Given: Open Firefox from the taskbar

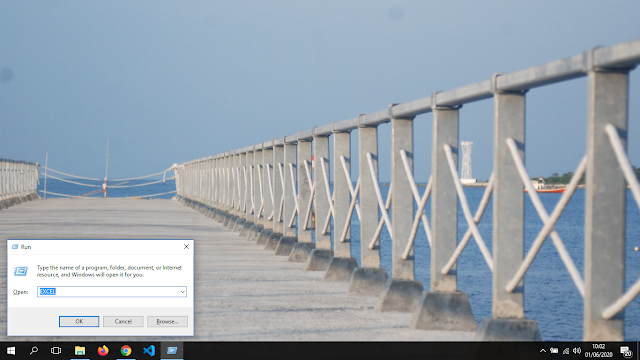Looking at the screenshot, I should [103, 351].
